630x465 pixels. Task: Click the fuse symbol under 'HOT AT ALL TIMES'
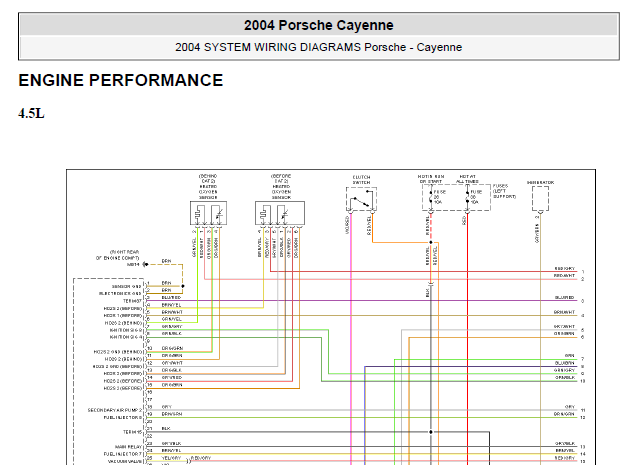467,197
